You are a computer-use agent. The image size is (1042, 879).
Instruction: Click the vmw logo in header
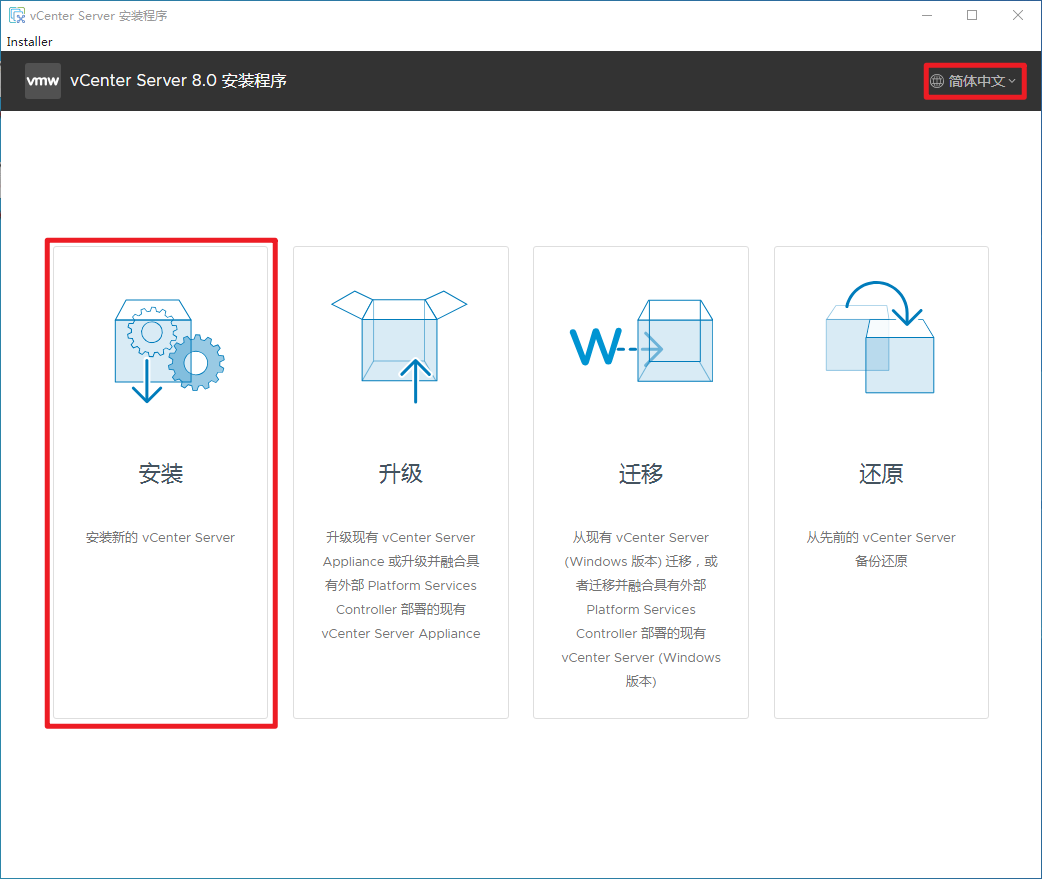coord(43,81)
